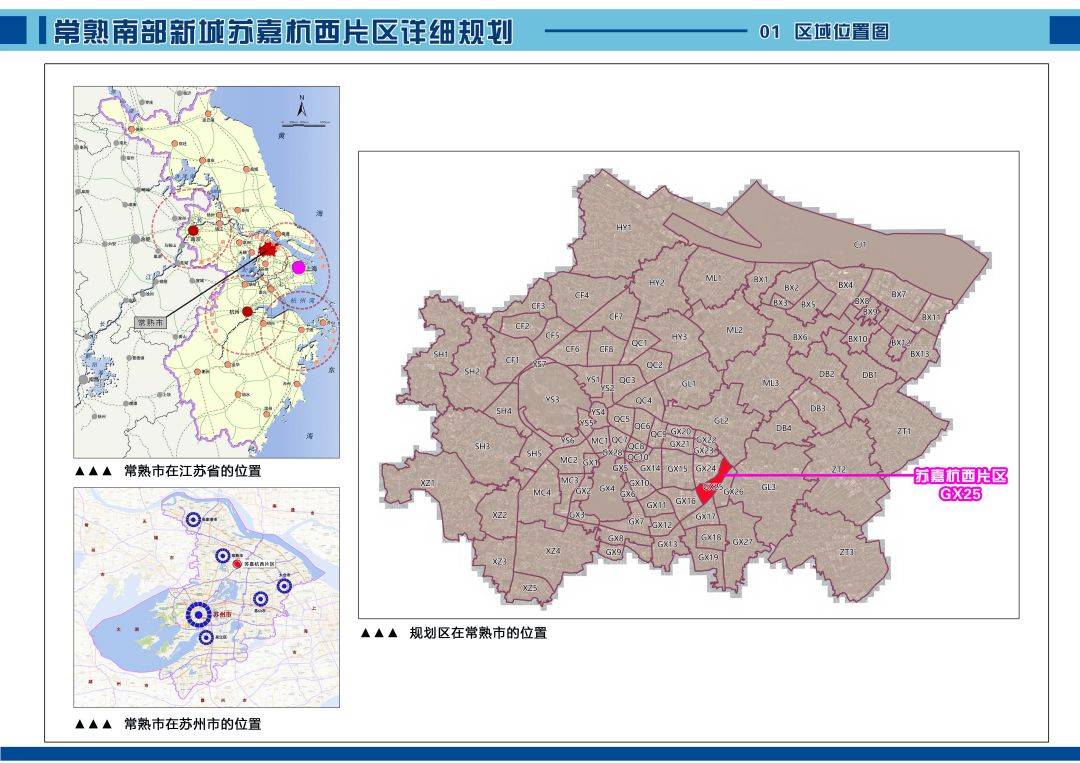Screen dimensions: 1080x763
Task: Select the large blue Suzhou city marker
Action: point(198,615)
